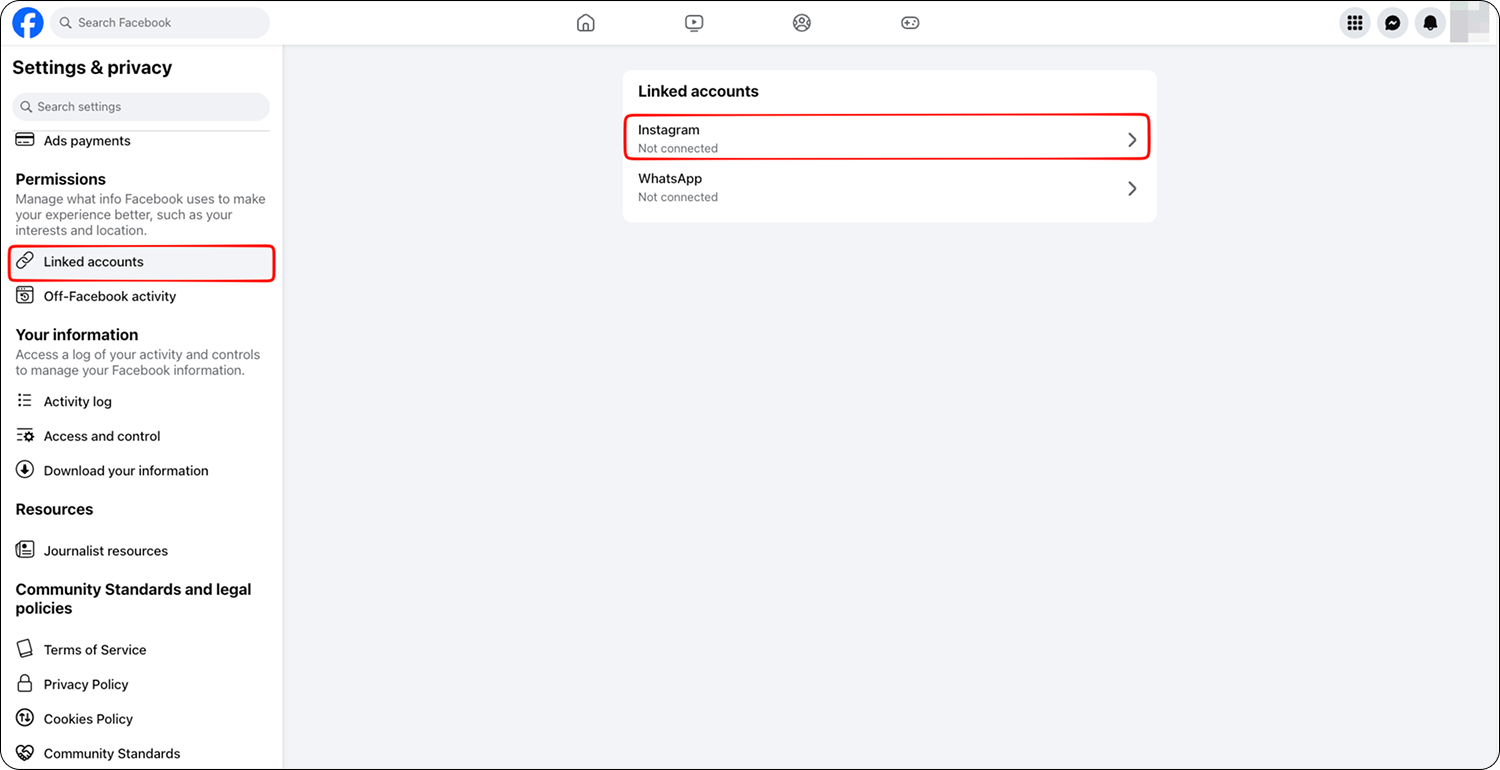Click the Search Facebook field
The image size is (1500, 770).
[x=160, y=22]
